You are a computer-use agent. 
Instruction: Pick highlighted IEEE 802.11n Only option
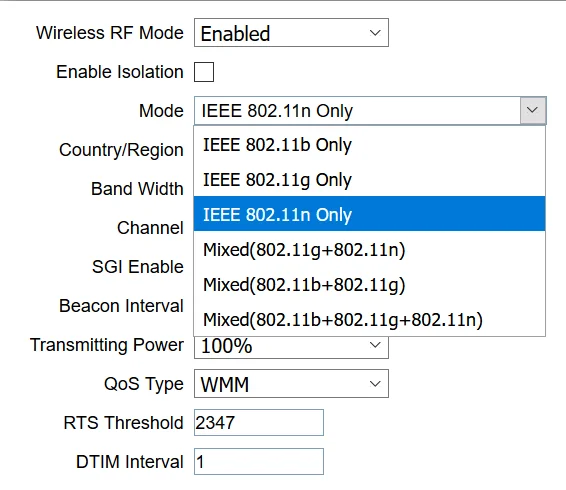click(x=369, y=214)
